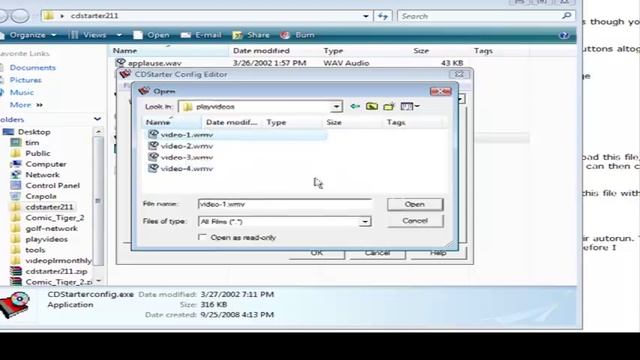The width and height of the screenshot is (640, 360).
Task: Select Crapola in folder tree
Action: (41, 196)
